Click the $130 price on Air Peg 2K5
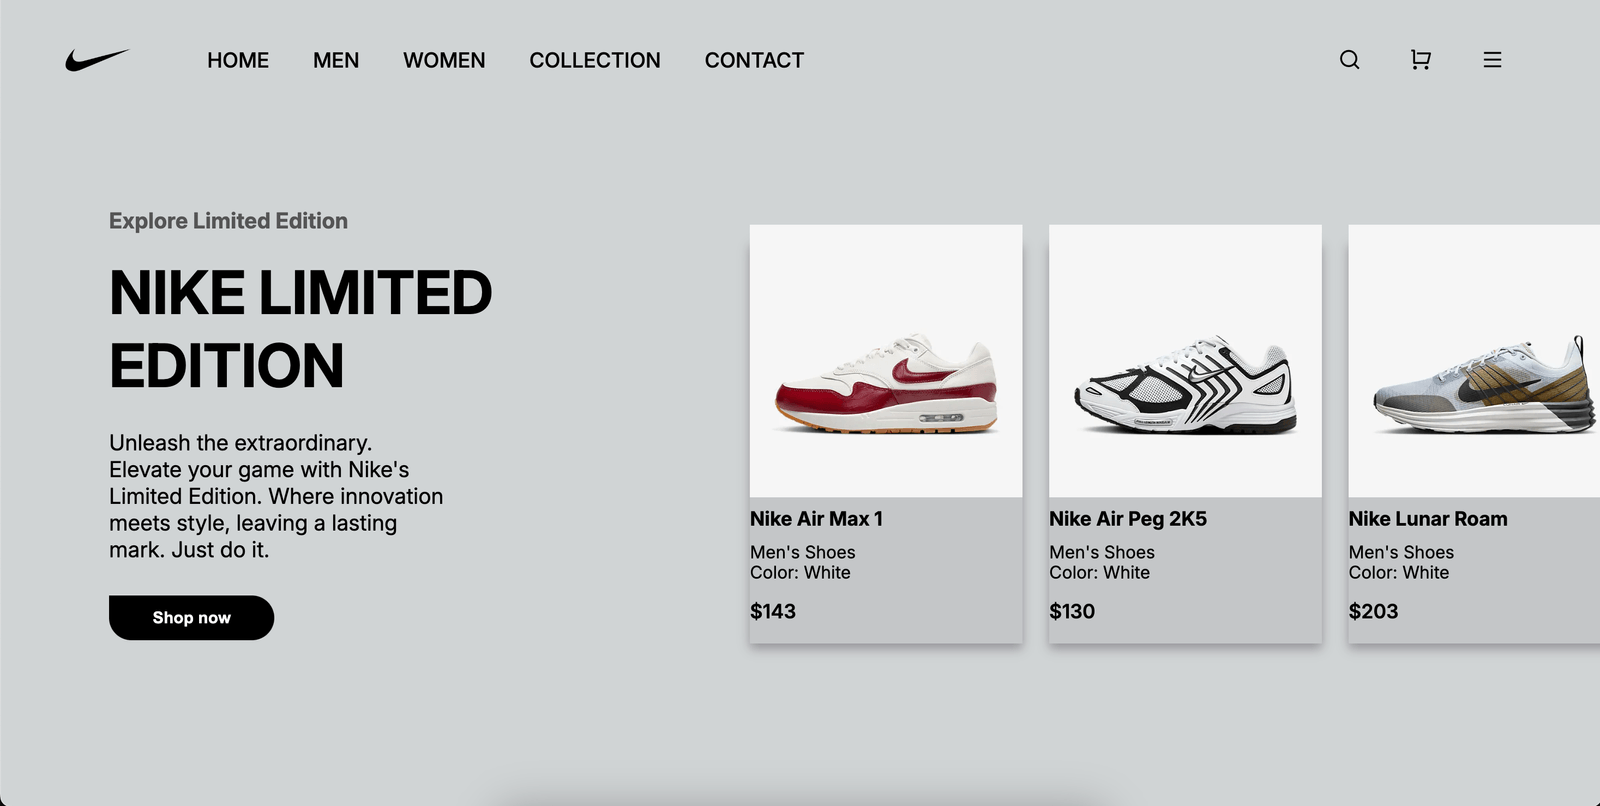1600x806 pixels. (1072, 611)
